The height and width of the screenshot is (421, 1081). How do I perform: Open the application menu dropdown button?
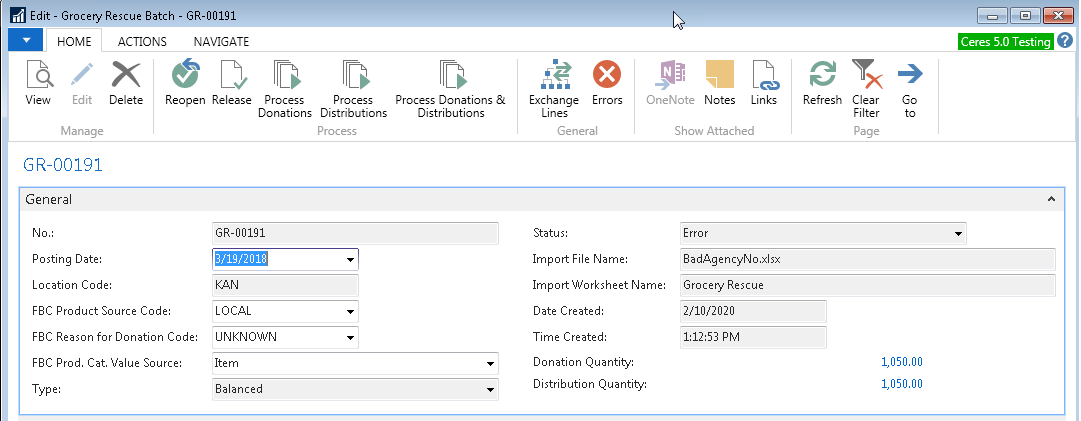tap(25, 40)
